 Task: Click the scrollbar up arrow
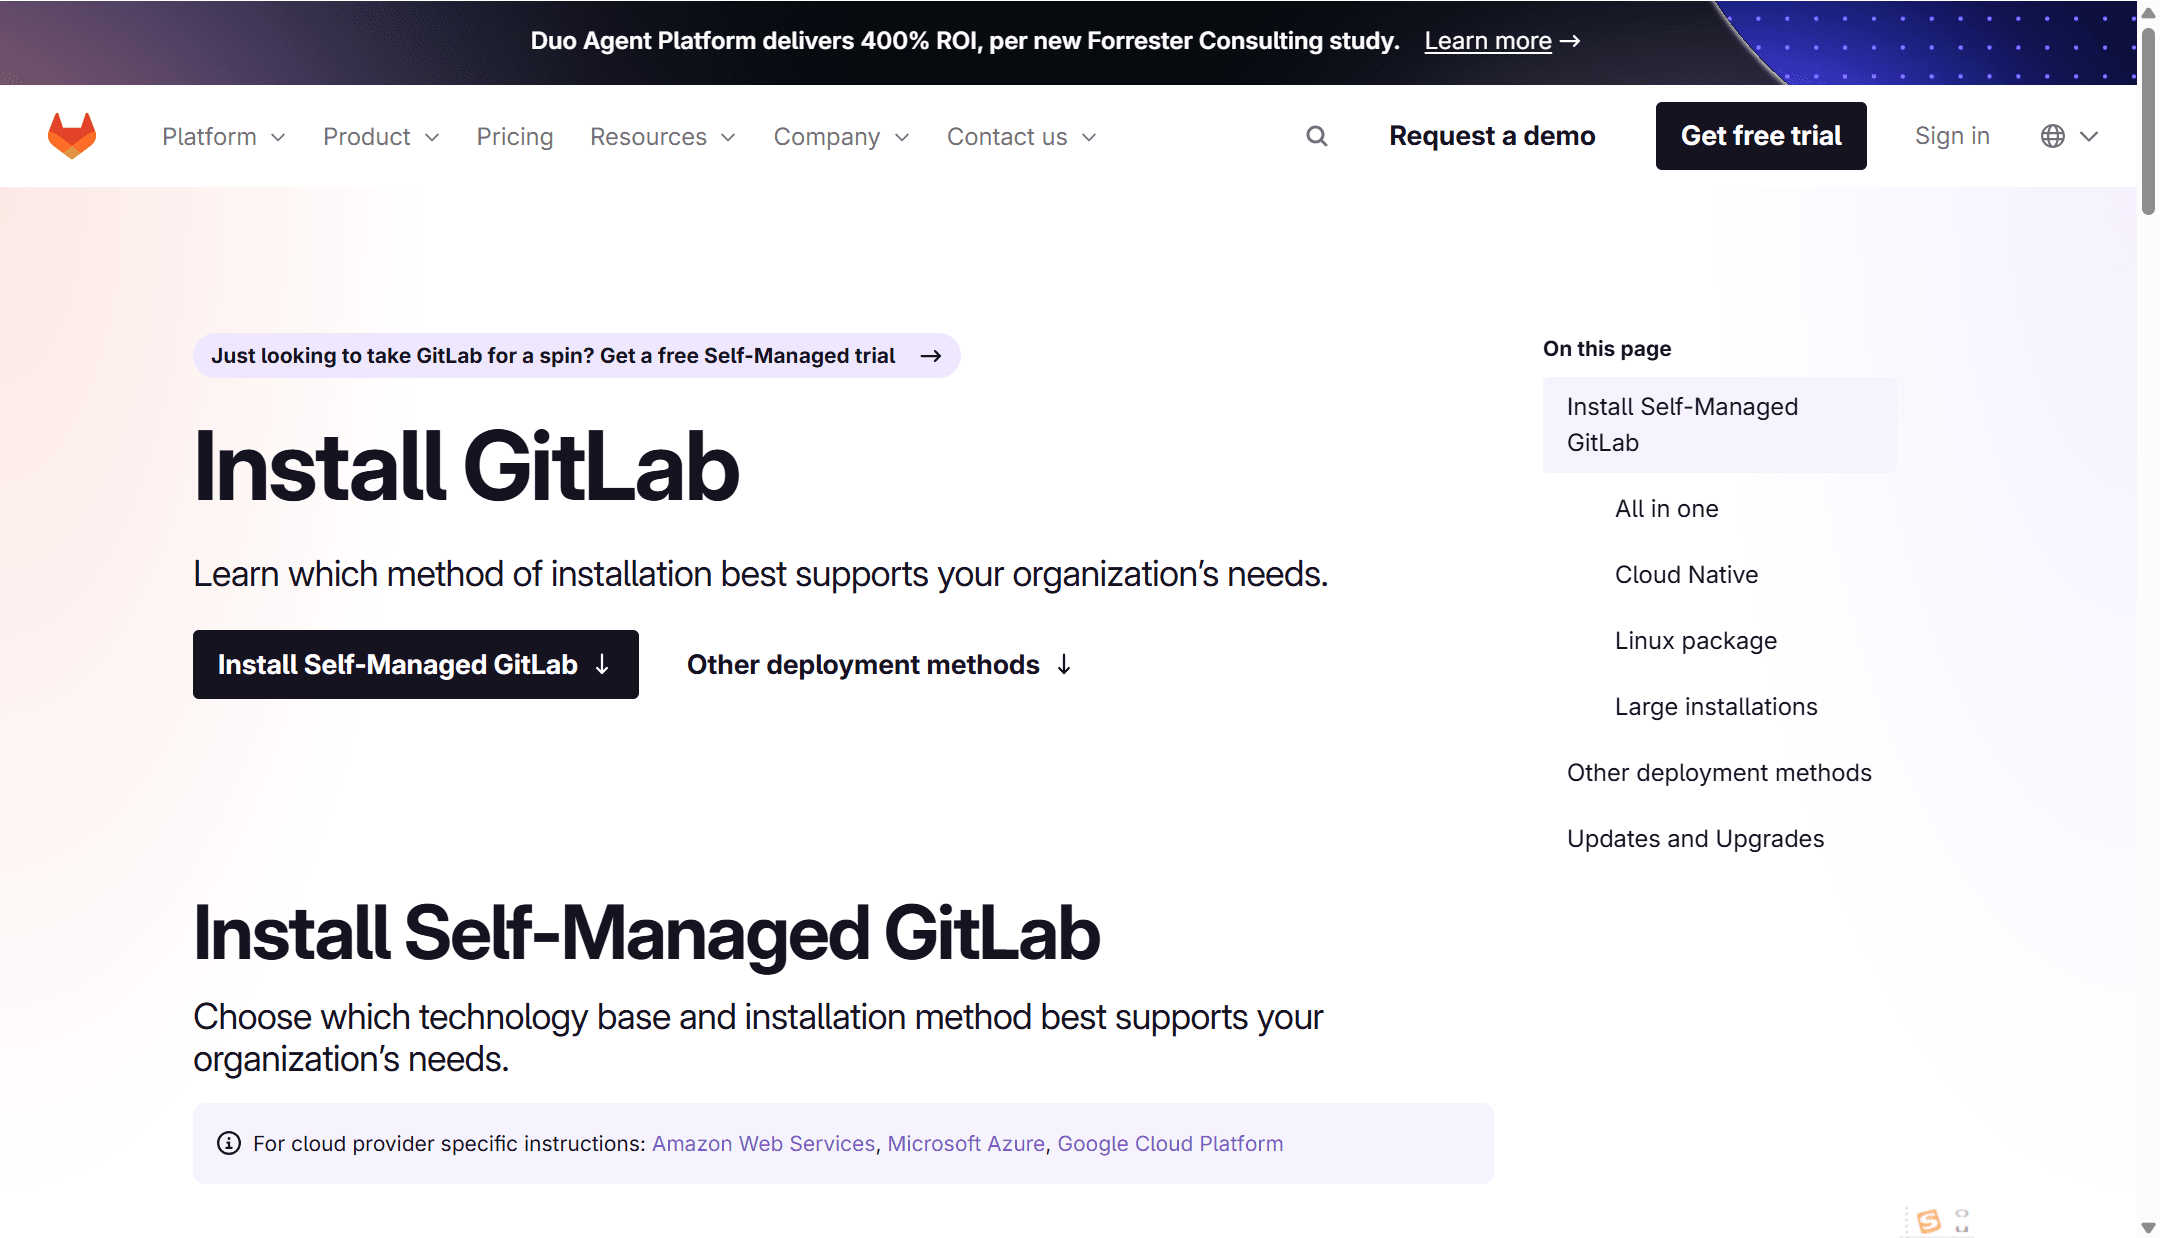[2148, 12]
